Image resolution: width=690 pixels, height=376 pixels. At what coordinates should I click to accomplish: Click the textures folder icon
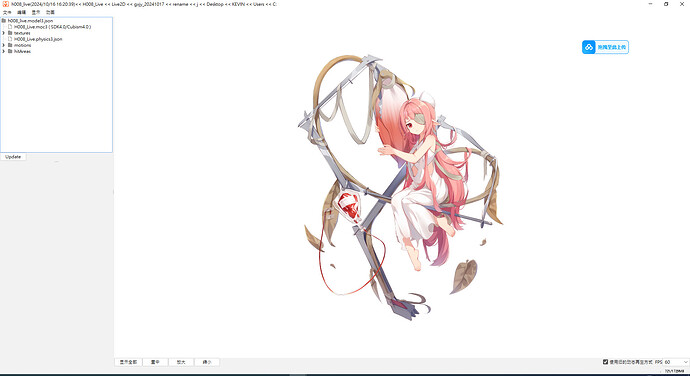pyautogui.click(x=10, y=33)
